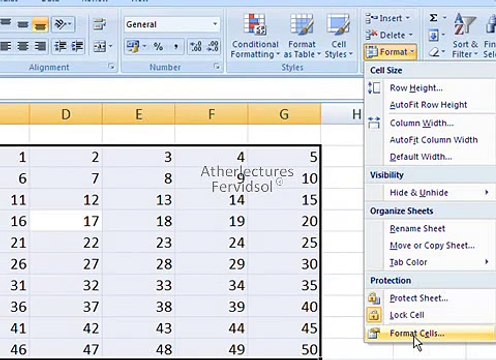Viewport: 496px width, 360px height.
Task: Open the Number Format combo box
Action: [172, 24]
